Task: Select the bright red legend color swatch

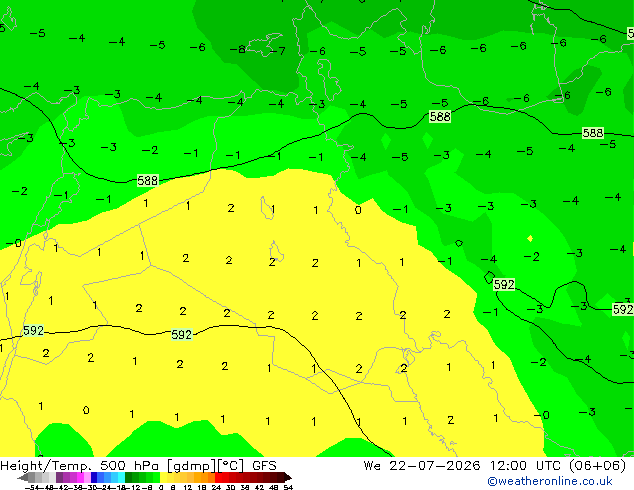Action: coord(219,477)
